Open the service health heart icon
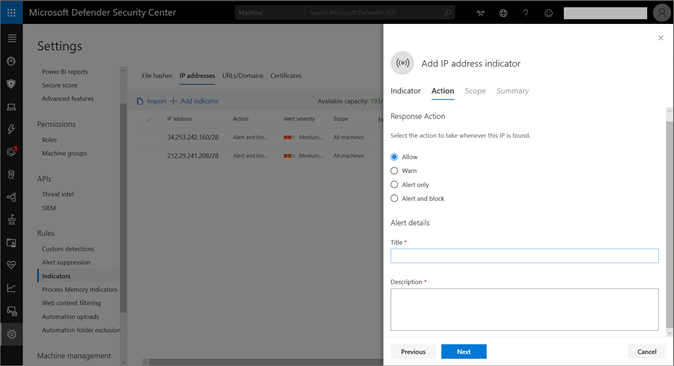 [x=12, y=265]
